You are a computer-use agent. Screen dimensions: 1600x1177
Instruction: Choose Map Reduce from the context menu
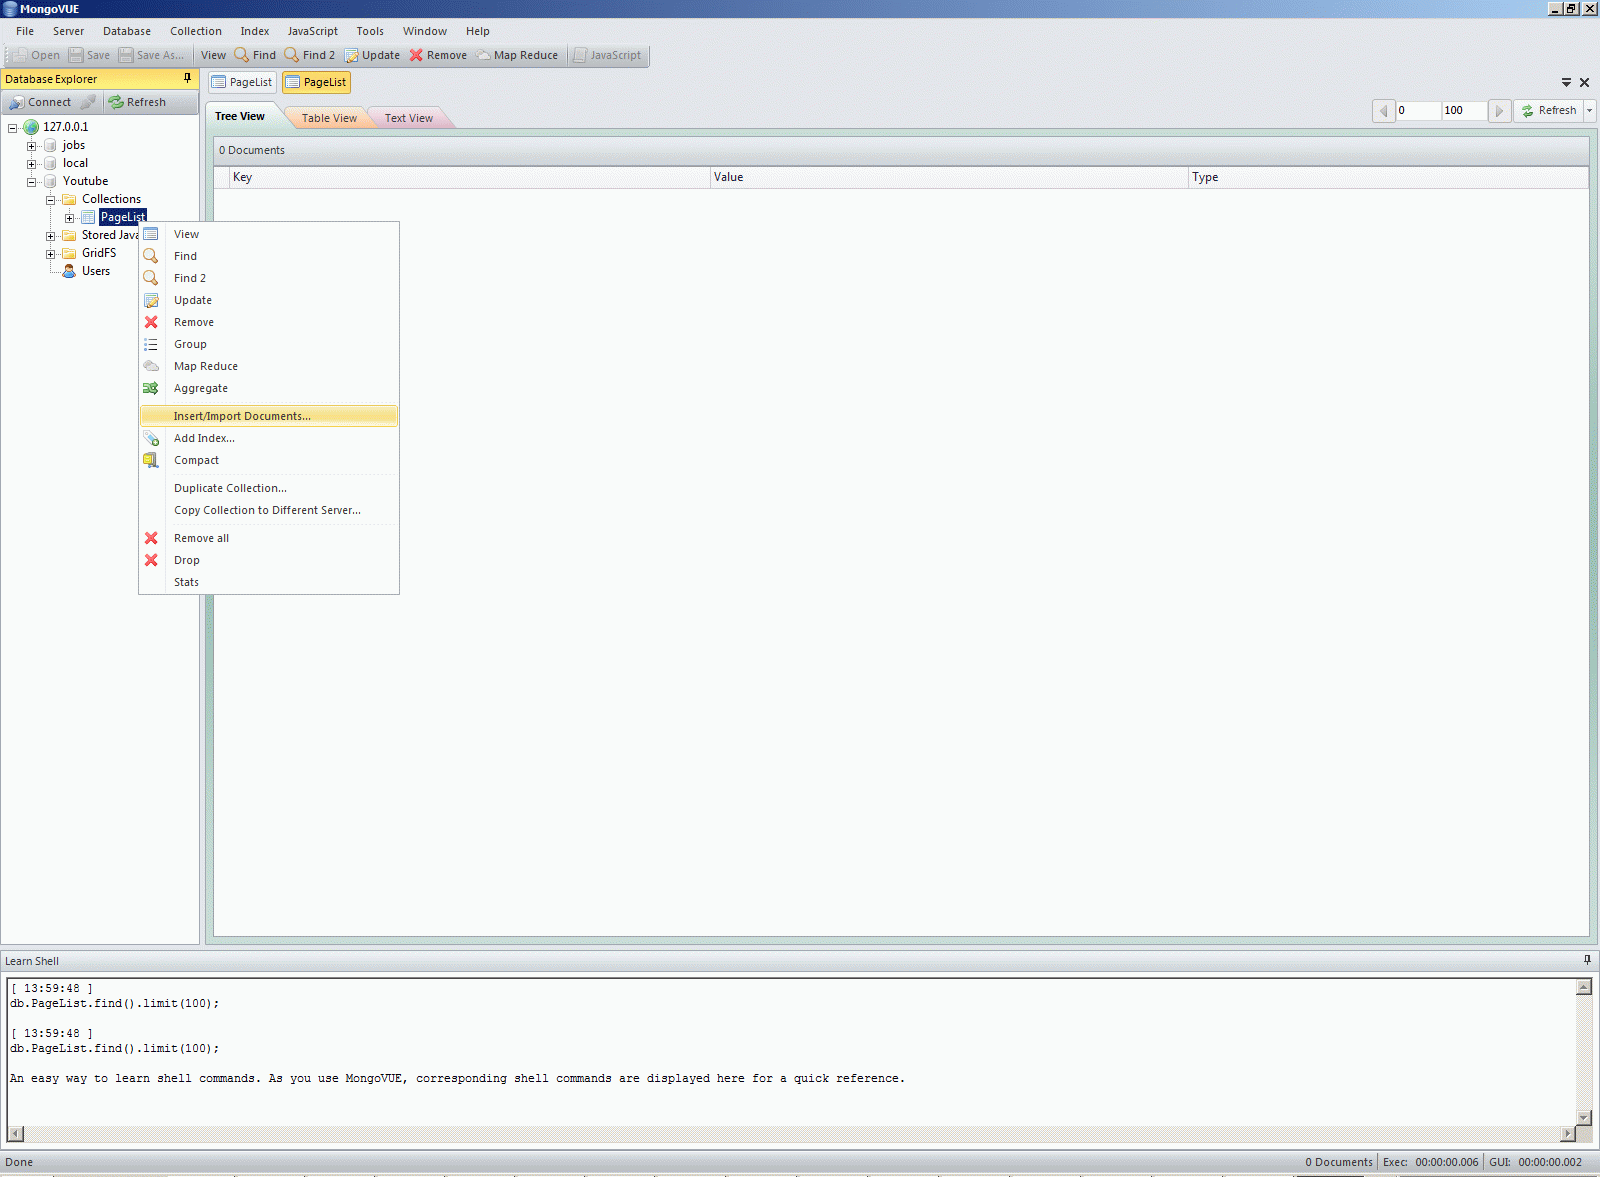(x=269, y=366)
